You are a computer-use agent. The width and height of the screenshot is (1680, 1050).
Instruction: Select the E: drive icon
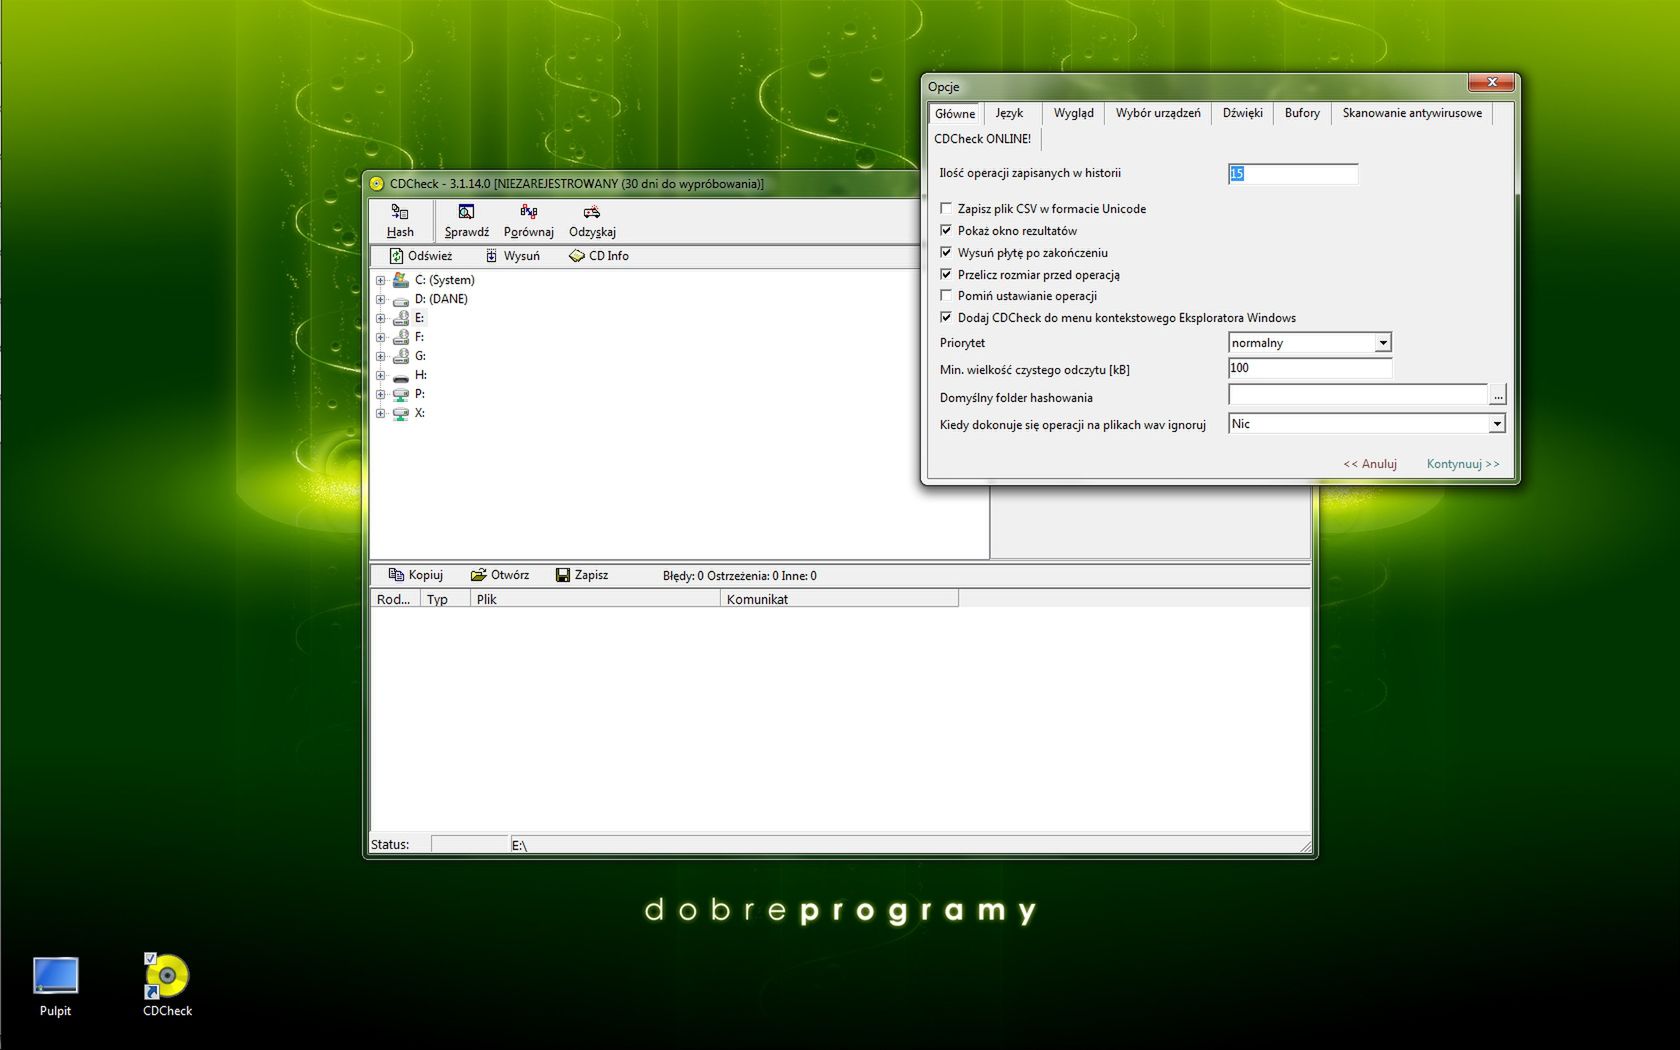401,318
